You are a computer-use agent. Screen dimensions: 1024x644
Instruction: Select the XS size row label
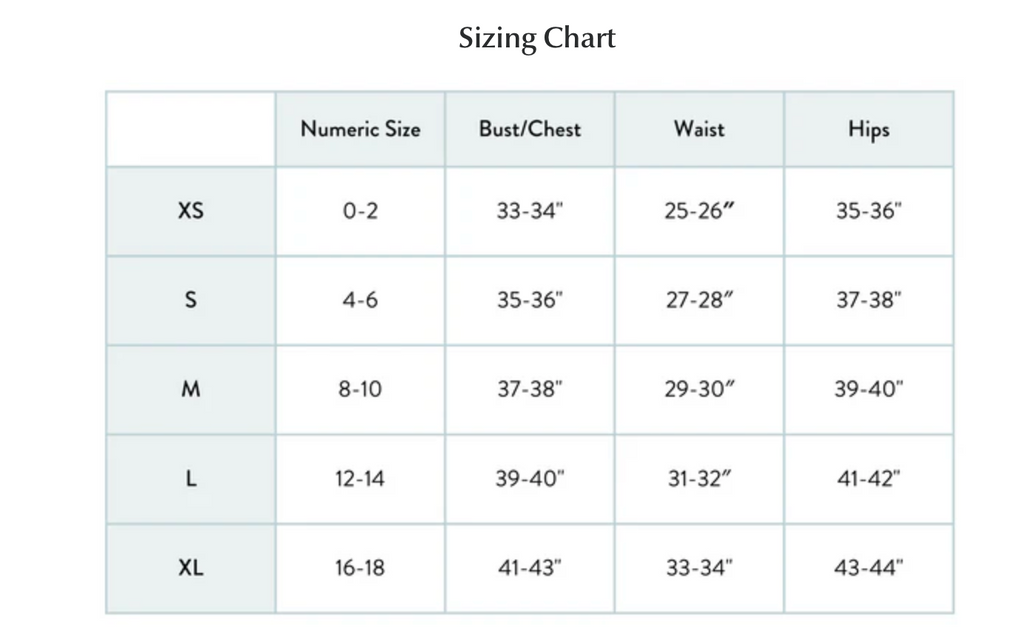click(x=191, y=211)
